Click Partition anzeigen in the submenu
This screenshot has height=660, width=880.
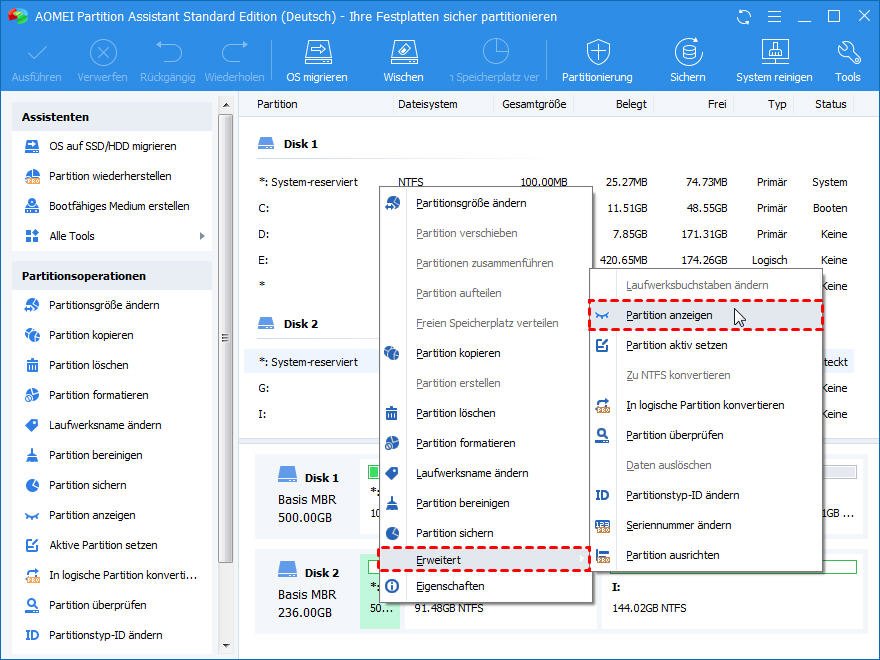tap(706, 315)
